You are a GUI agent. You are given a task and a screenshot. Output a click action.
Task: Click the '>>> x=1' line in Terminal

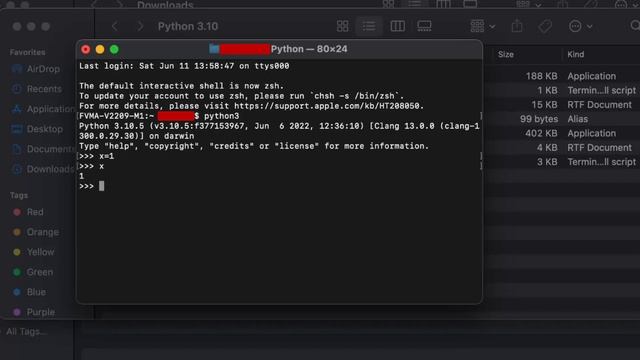click(97, 156)
